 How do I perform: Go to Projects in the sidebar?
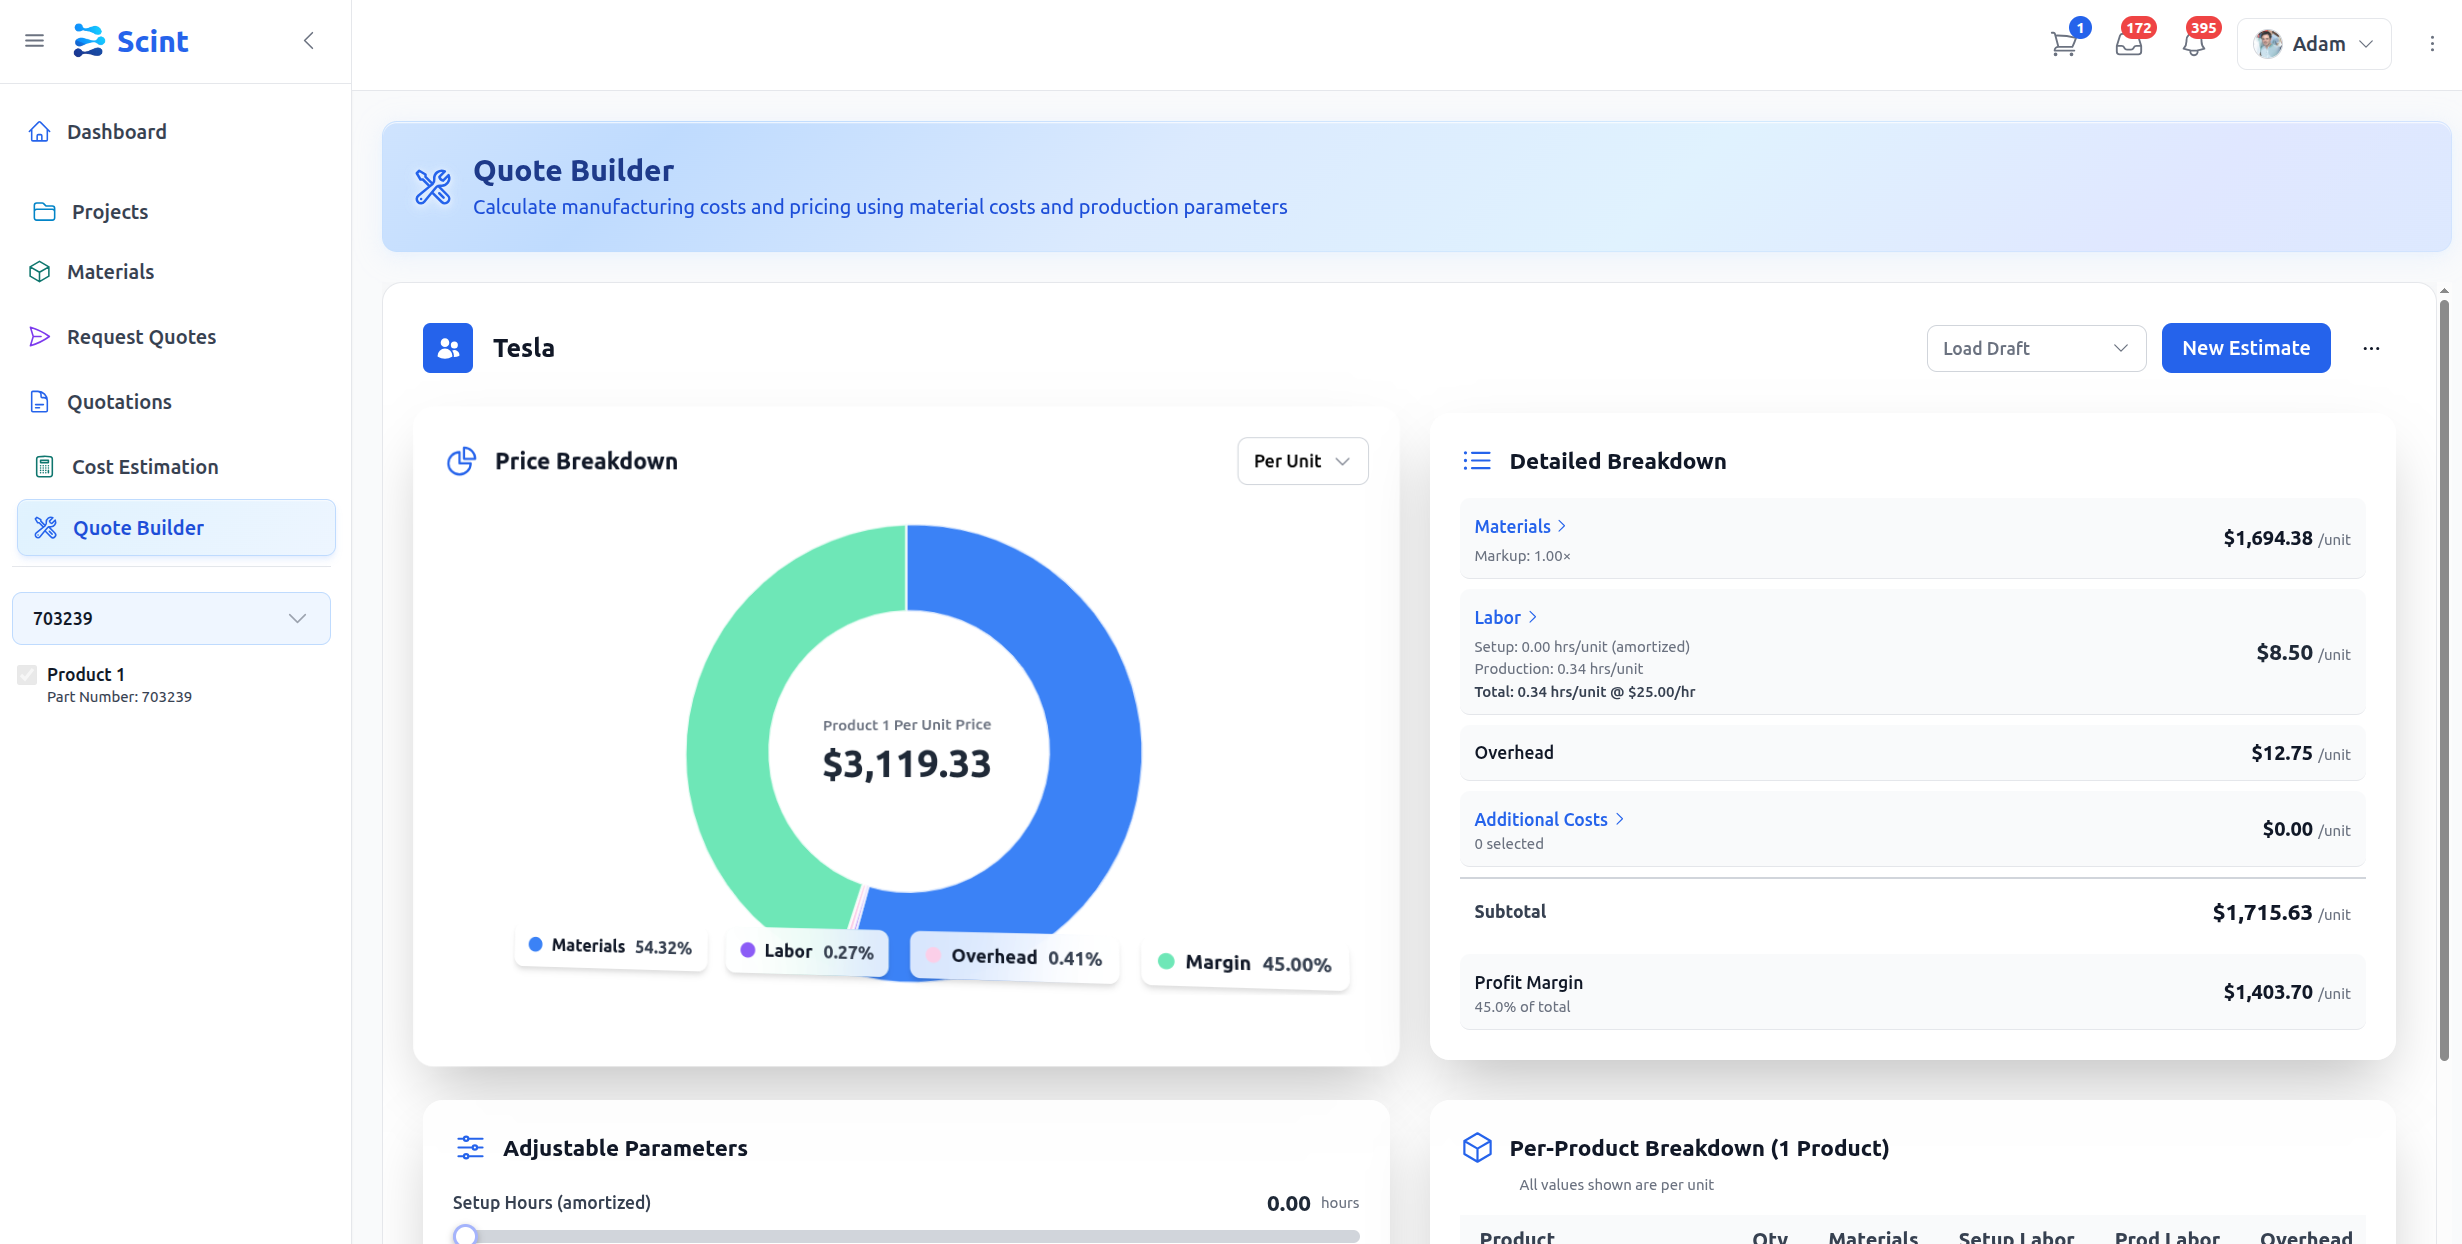(110, 212)
